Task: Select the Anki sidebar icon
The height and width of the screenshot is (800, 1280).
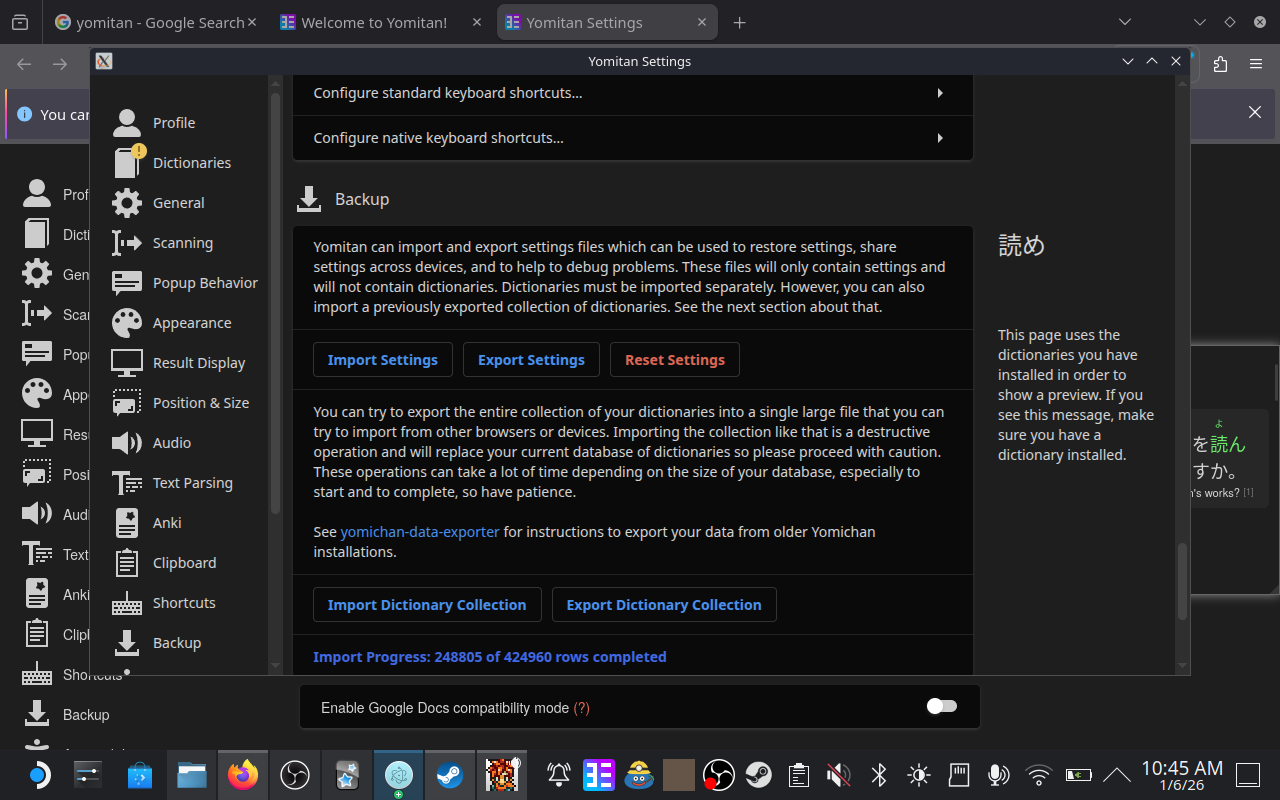Action: coord(127,523)
